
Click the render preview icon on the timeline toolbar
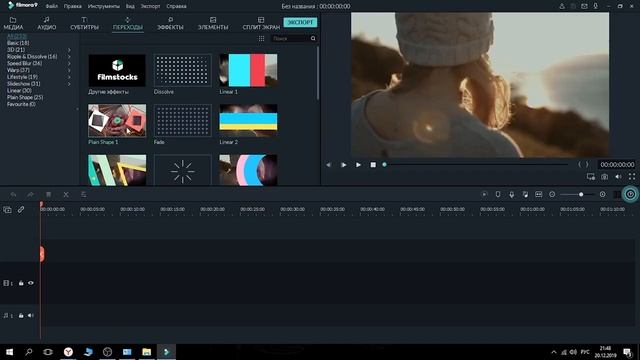484,194
